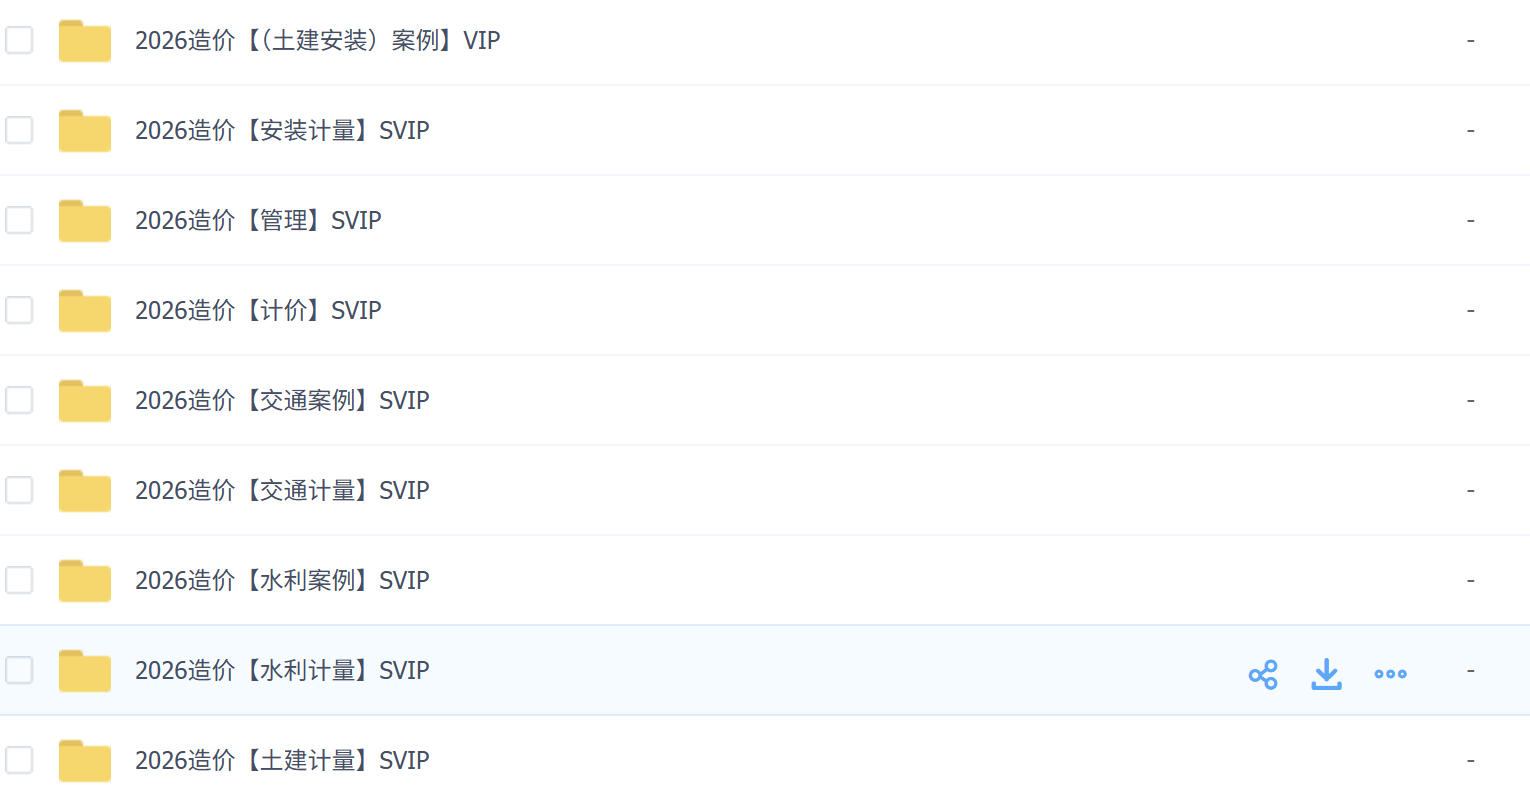
Task: Click the 土建计量 folder icon
Action: tap(85, 761)
